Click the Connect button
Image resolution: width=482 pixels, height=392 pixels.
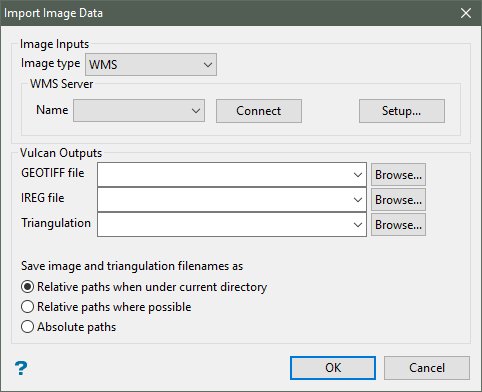click(259, 111)
